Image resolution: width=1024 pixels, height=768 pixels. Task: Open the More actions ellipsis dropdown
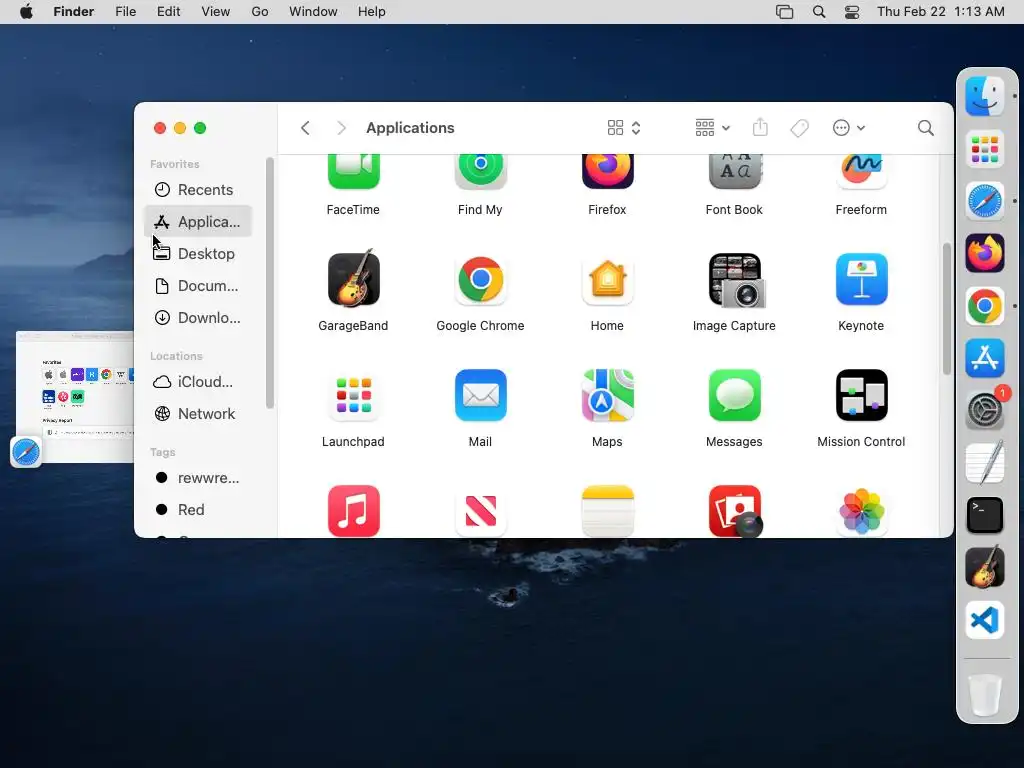click(x=848, y=128)
